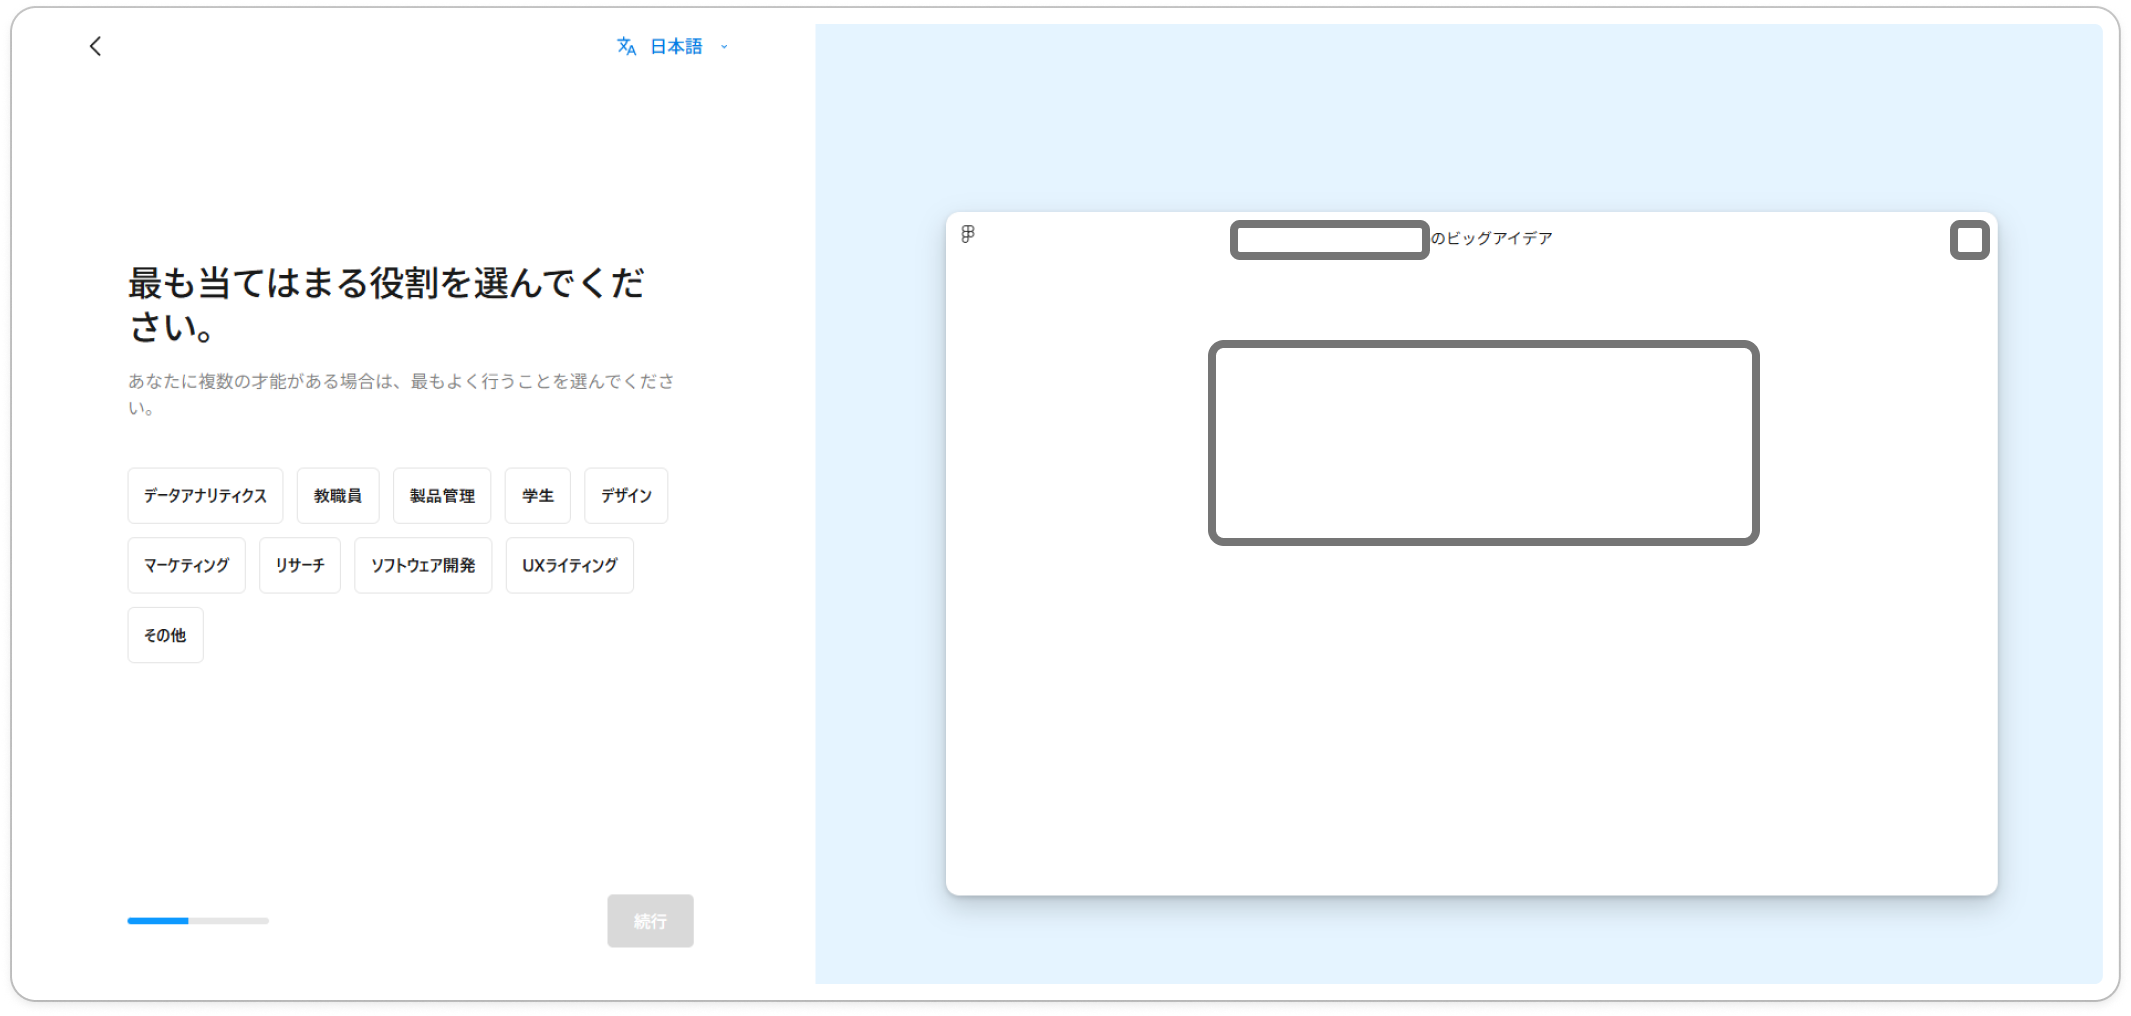2131x1016 pixels.
Task: Click the square avatar placeholder in preview
Action: click(x=1969, y=240)
